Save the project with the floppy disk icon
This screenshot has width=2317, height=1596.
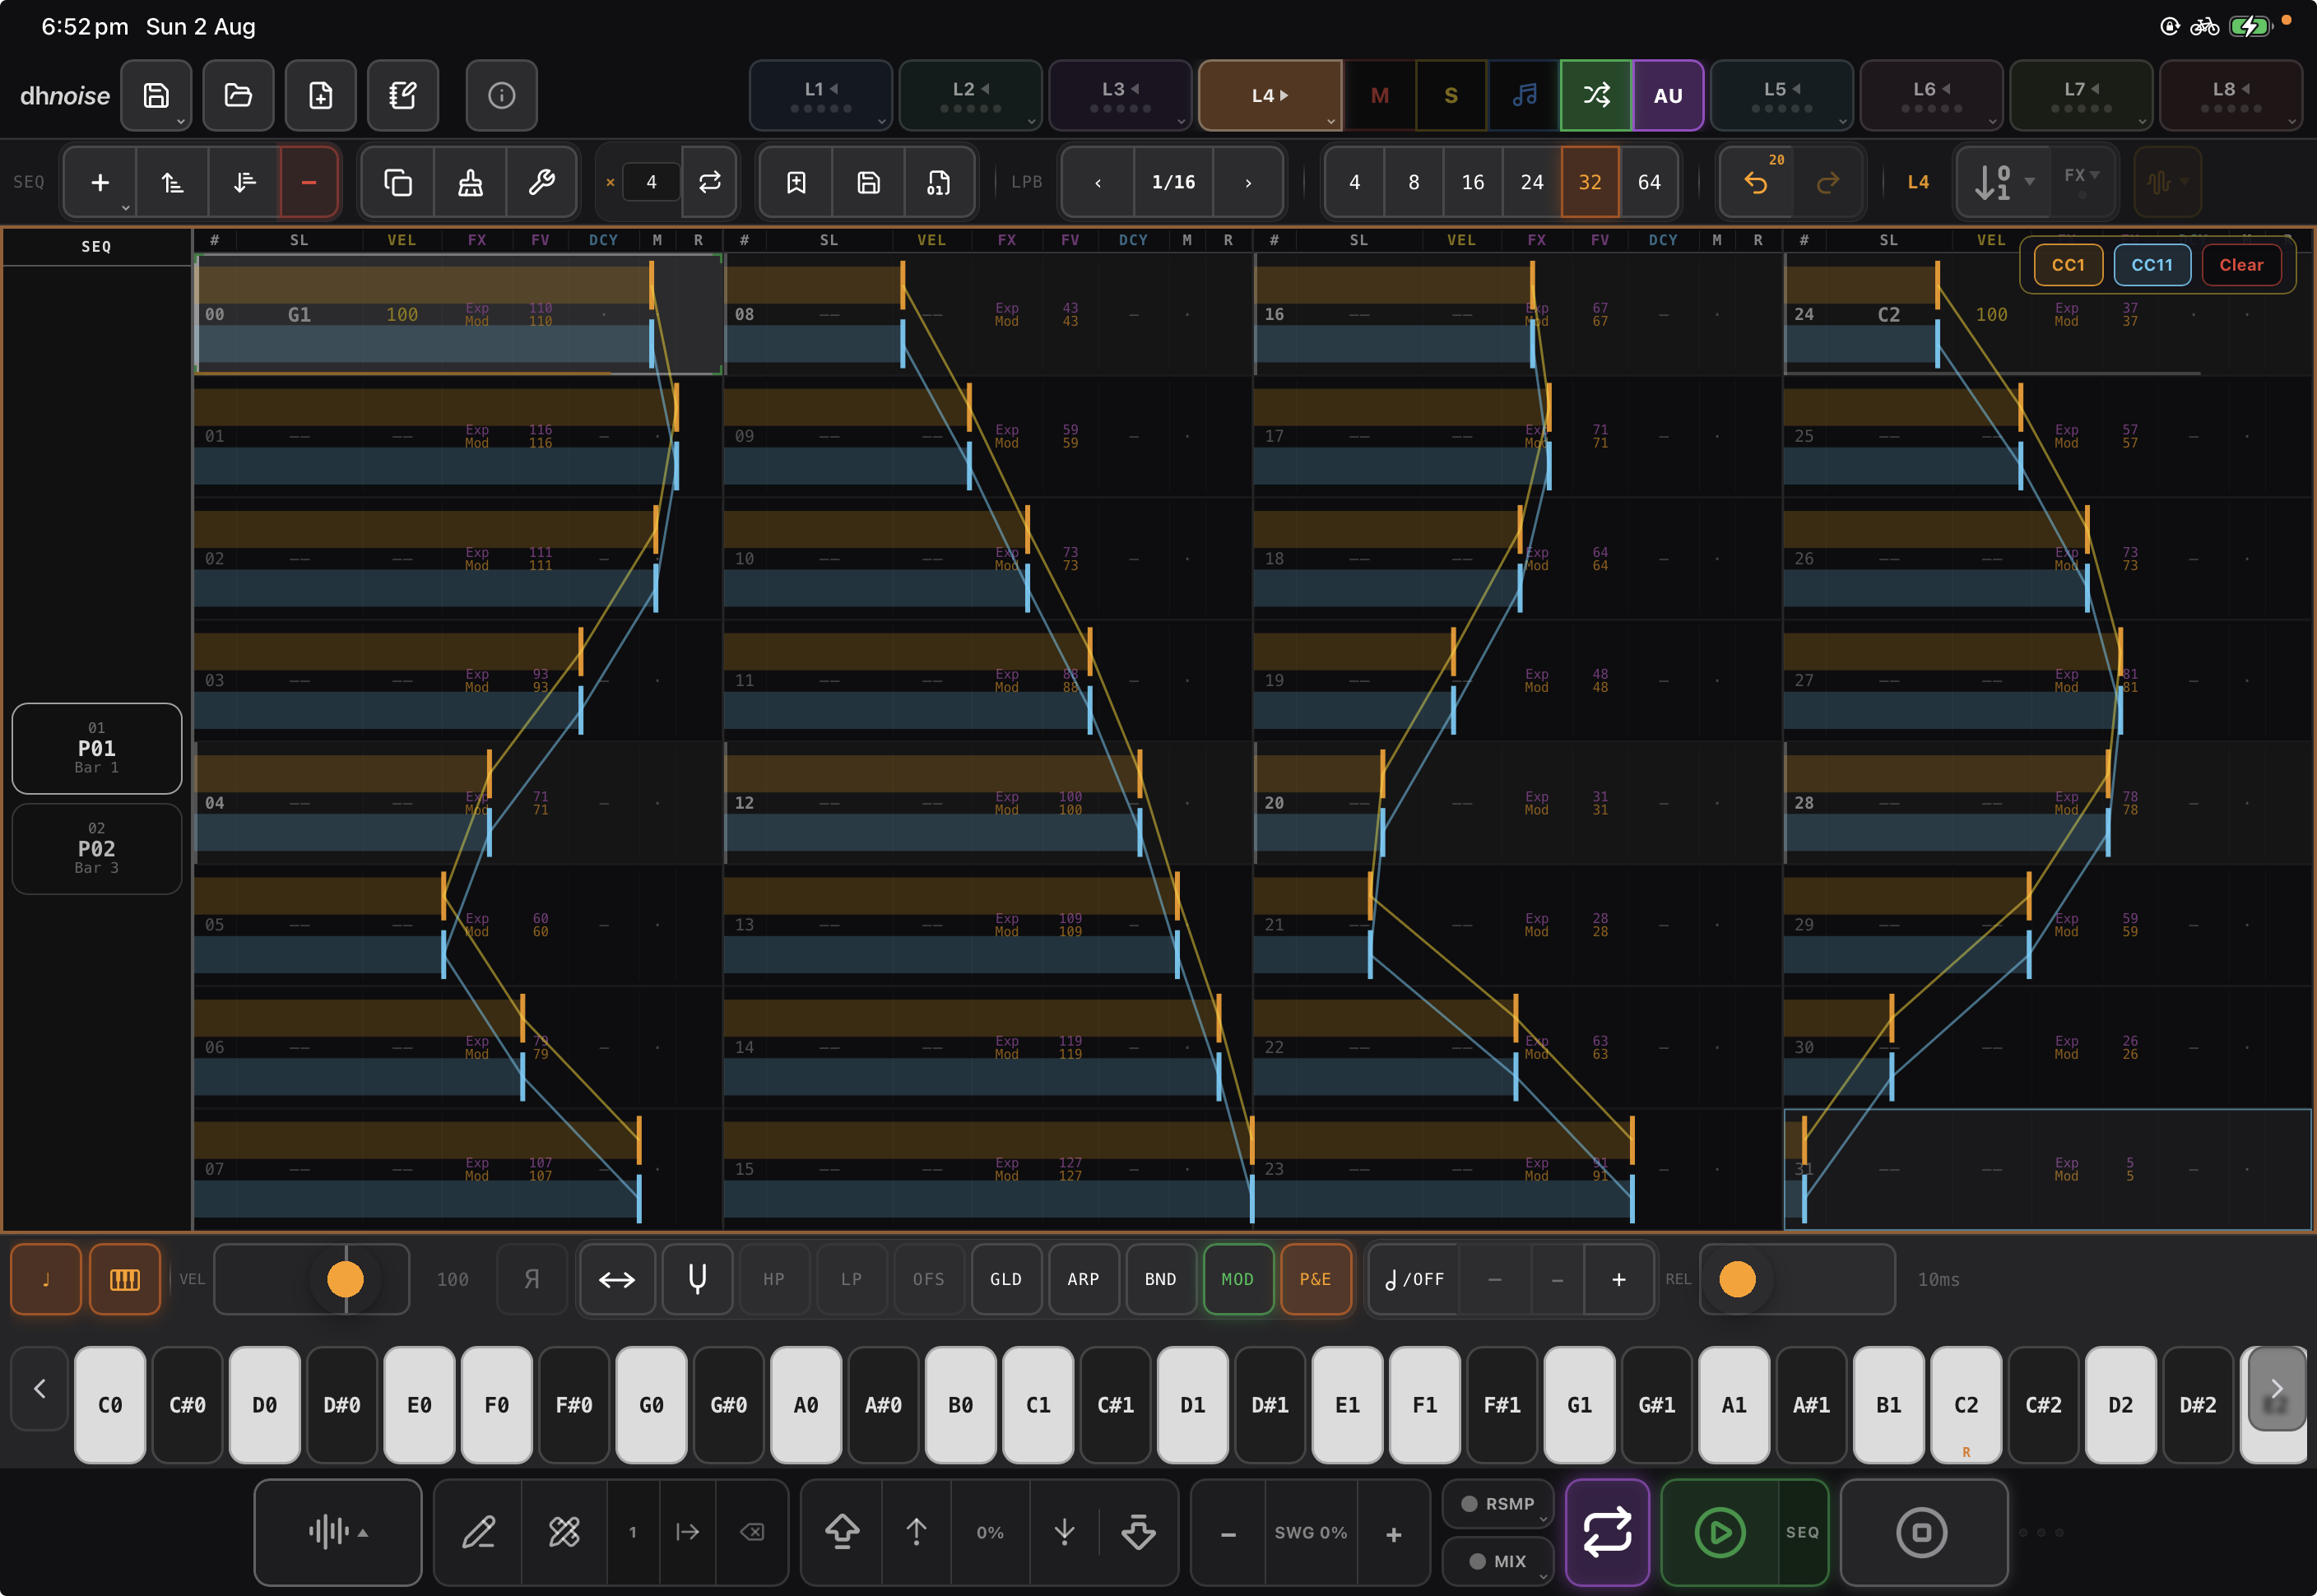pyautogui.click(x=156, y=96)
